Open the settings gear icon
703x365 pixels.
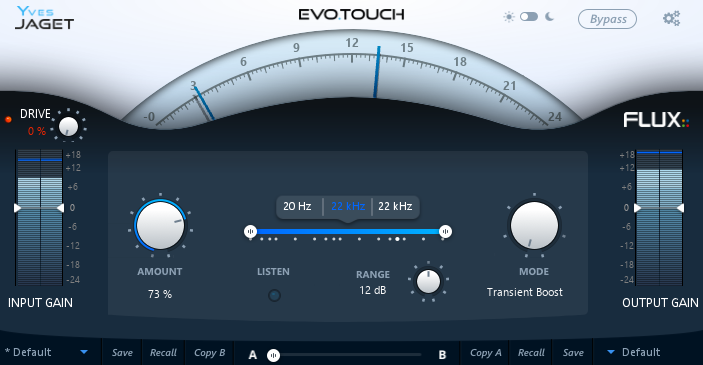click(671, 19)
